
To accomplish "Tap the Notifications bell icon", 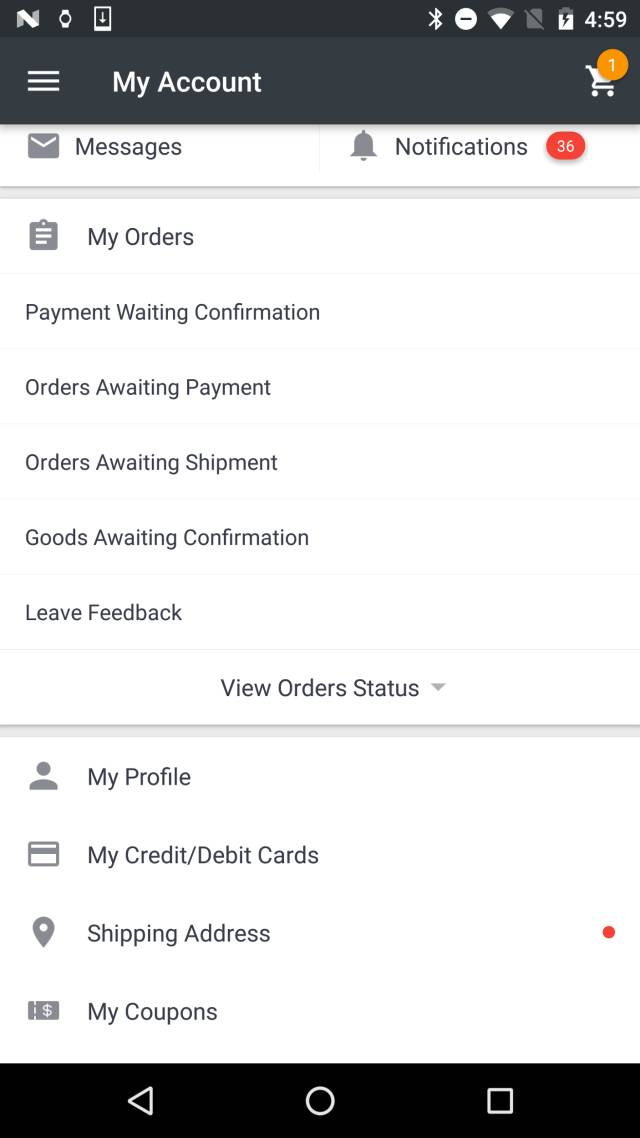I will pyautogui.click(x=363, y=146).
